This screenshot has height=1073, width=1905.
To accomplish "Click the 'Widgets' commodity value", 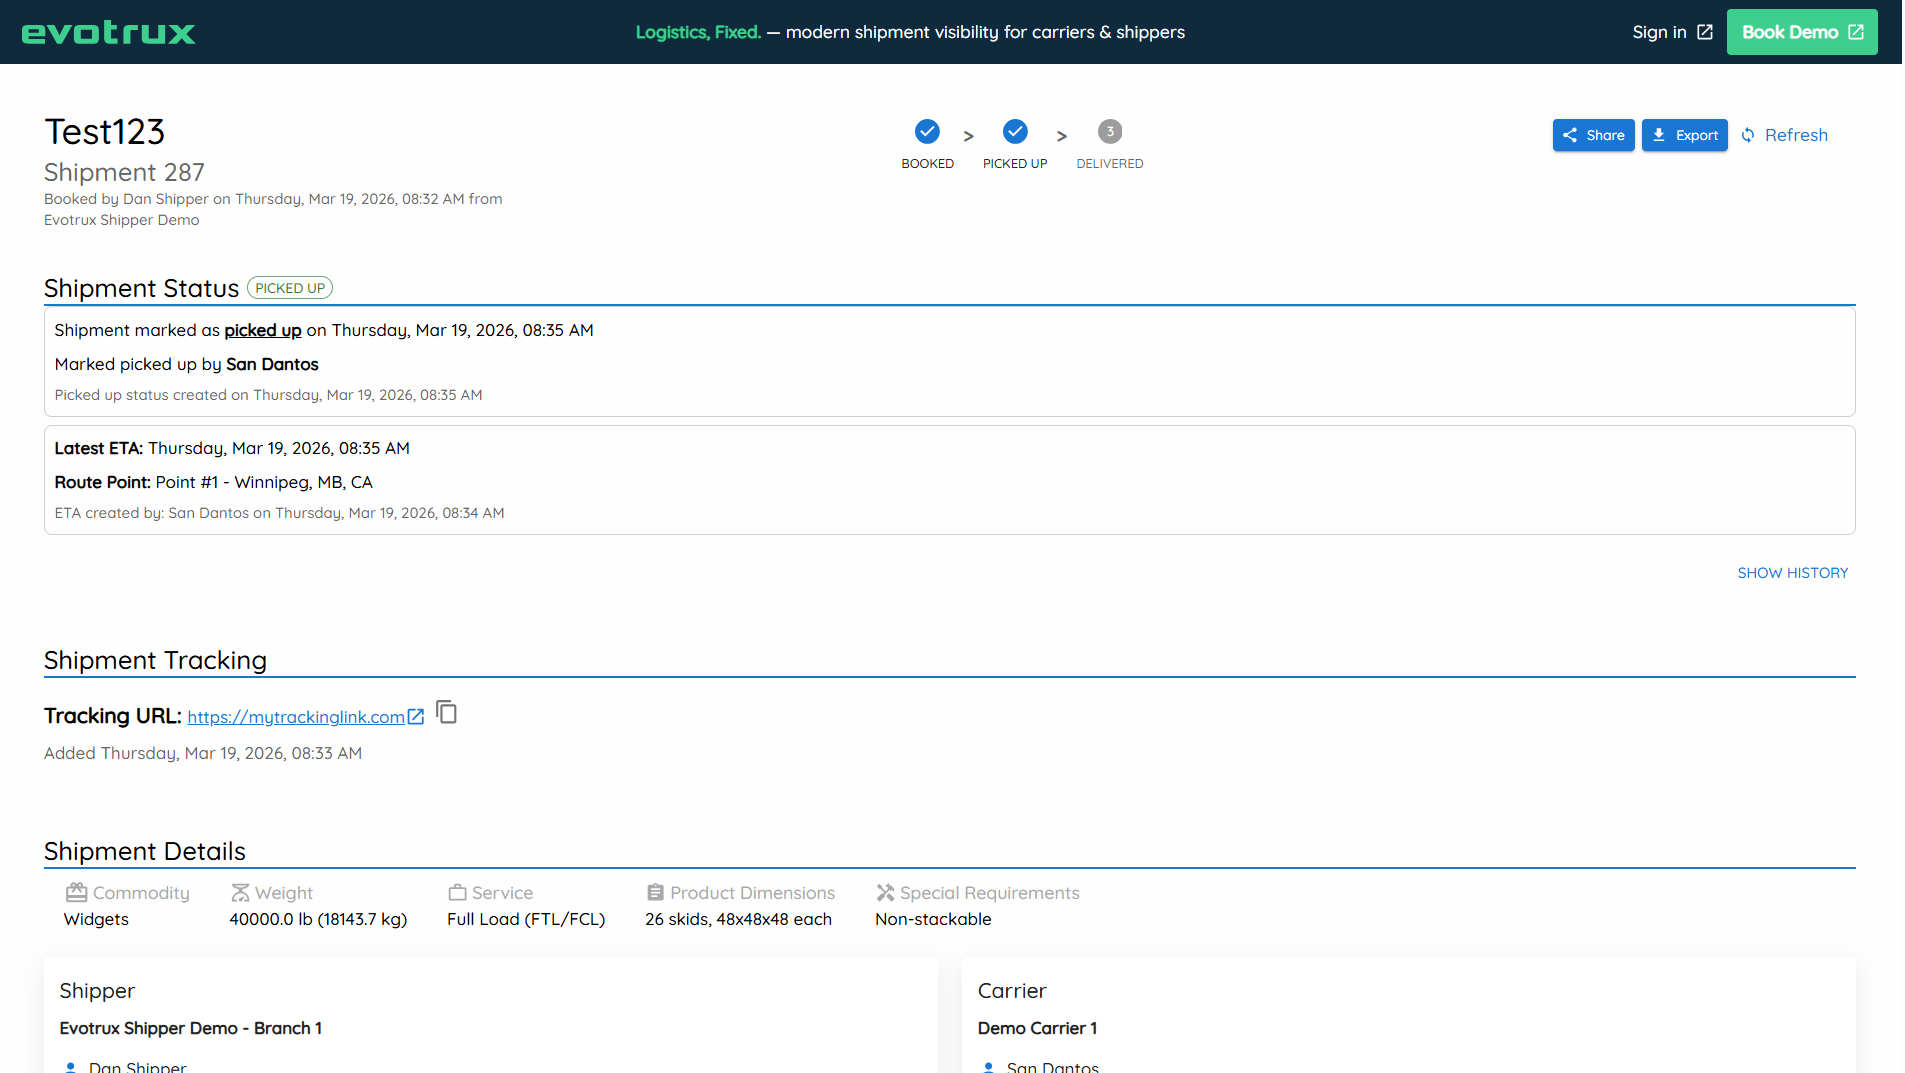I will click(x=96, y=919).
